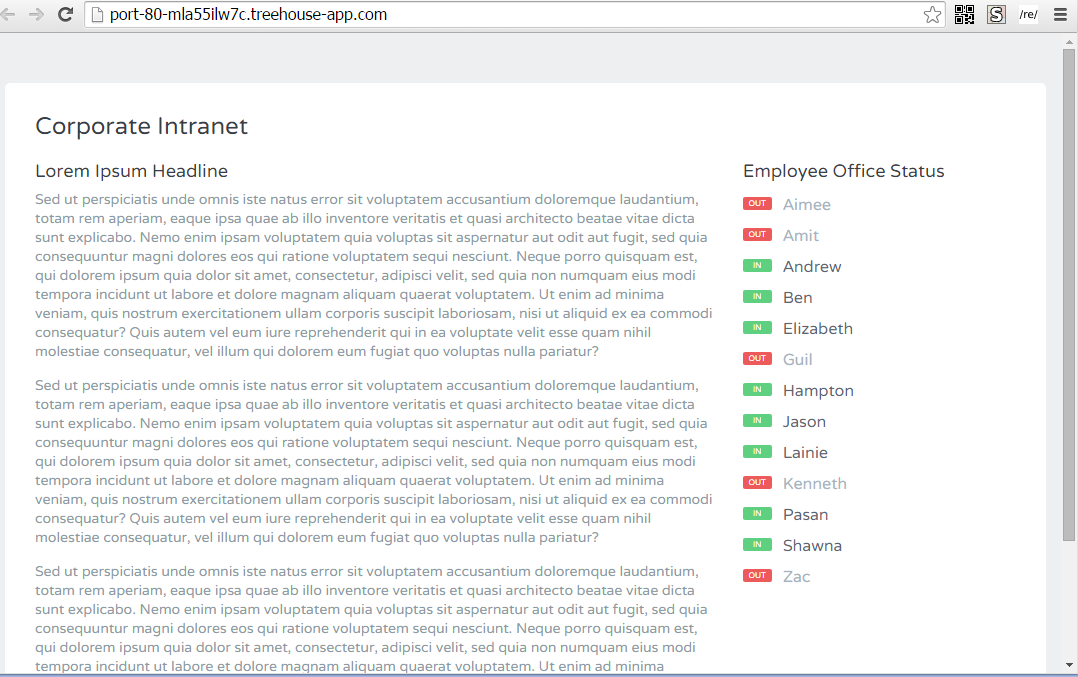
Task: Click Hampton's name
Action: point(818,390)
